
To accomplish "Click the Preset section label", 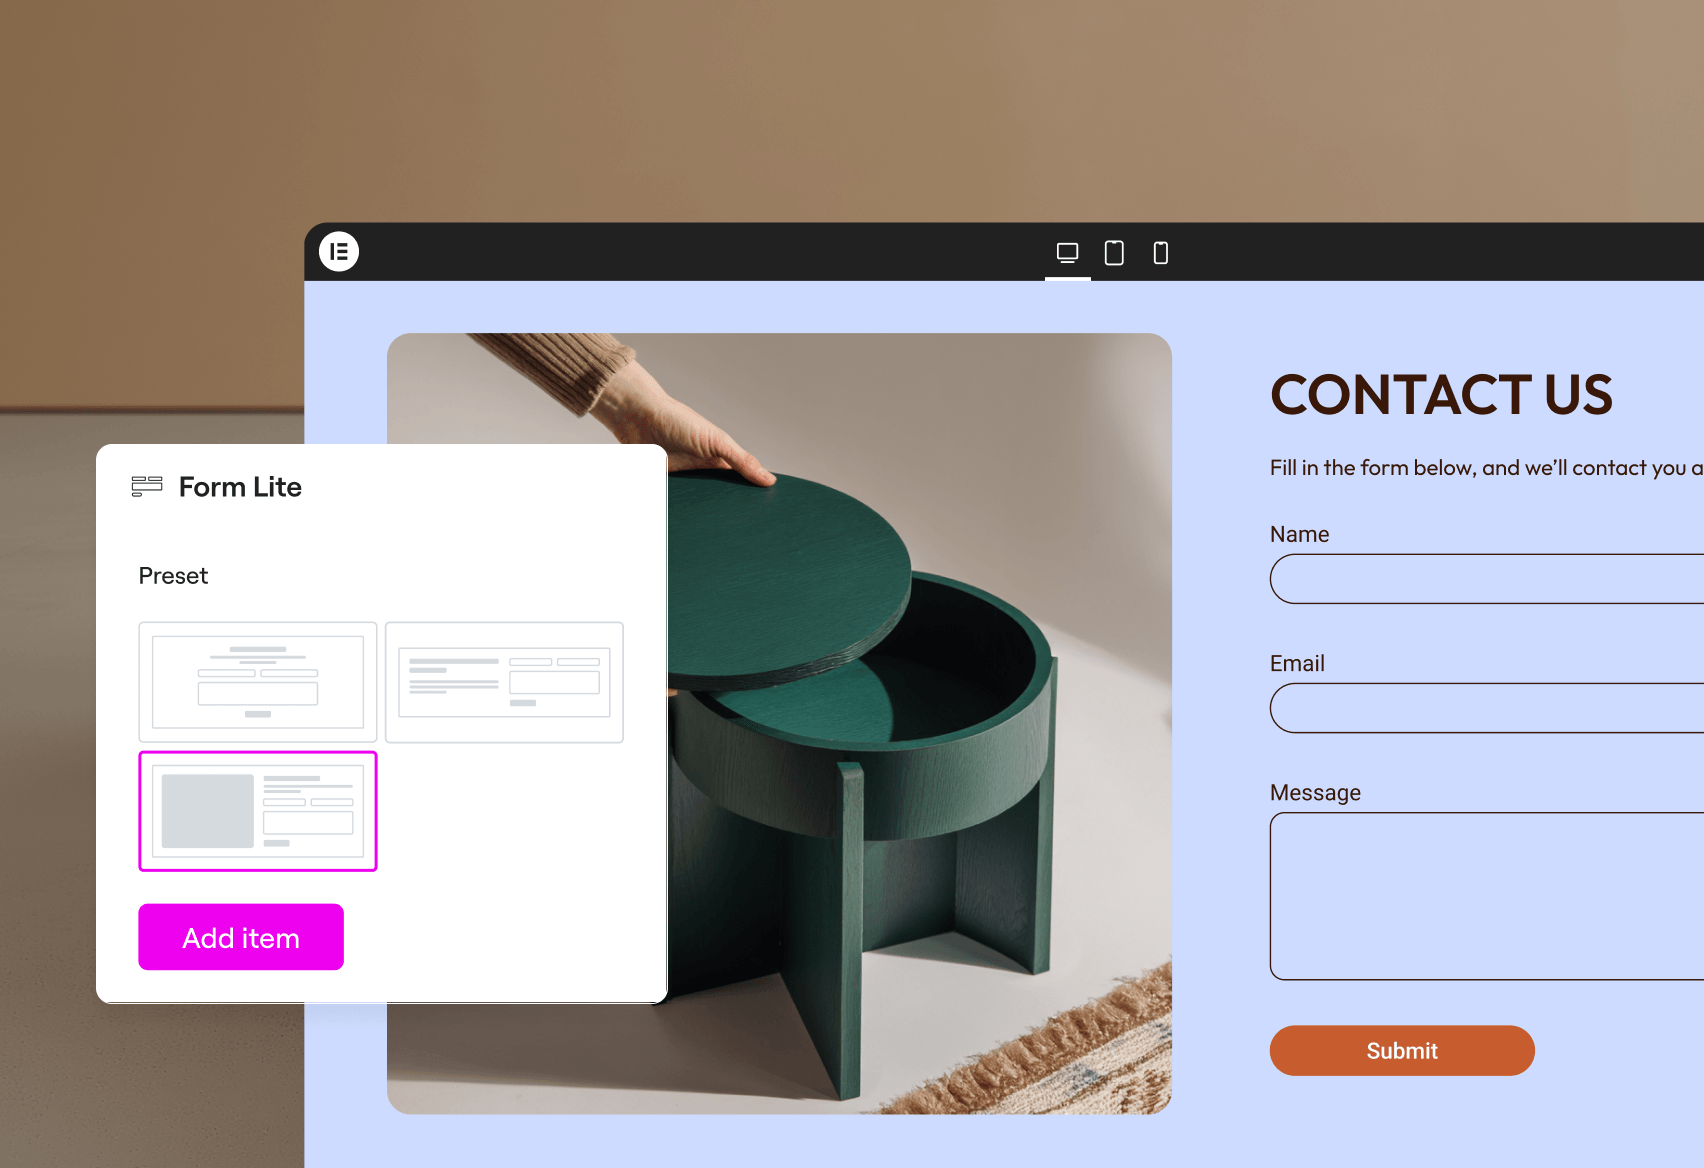I will coord(173,576).
